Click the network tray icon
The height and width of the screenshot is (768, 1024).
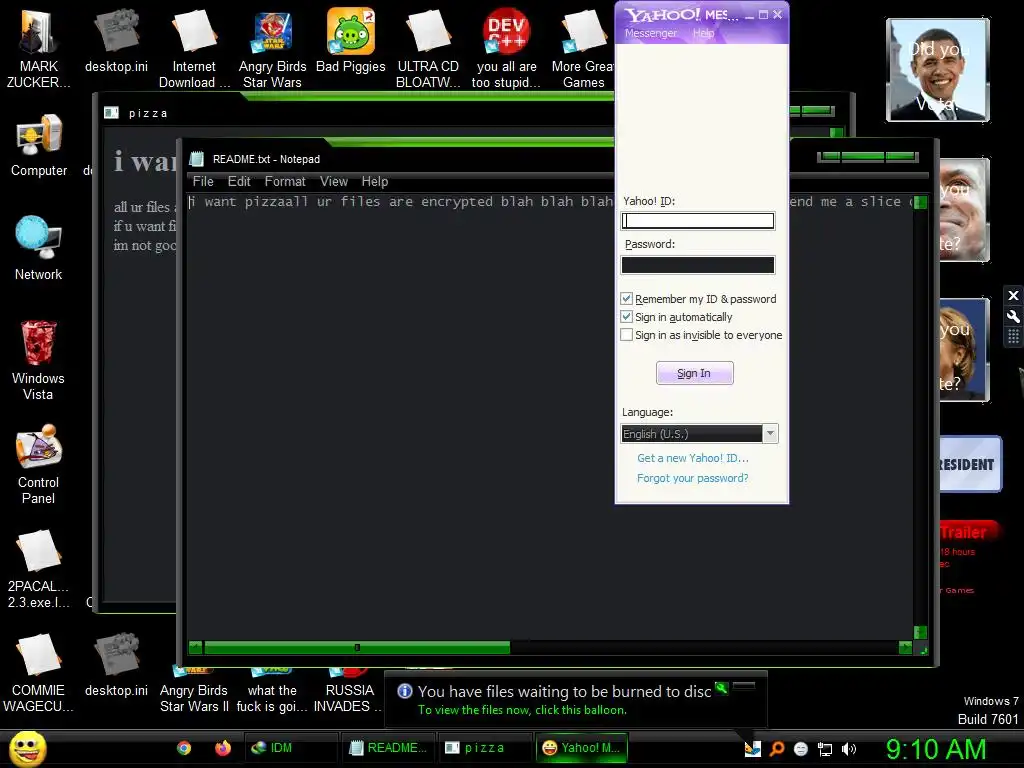click(825, 749)
